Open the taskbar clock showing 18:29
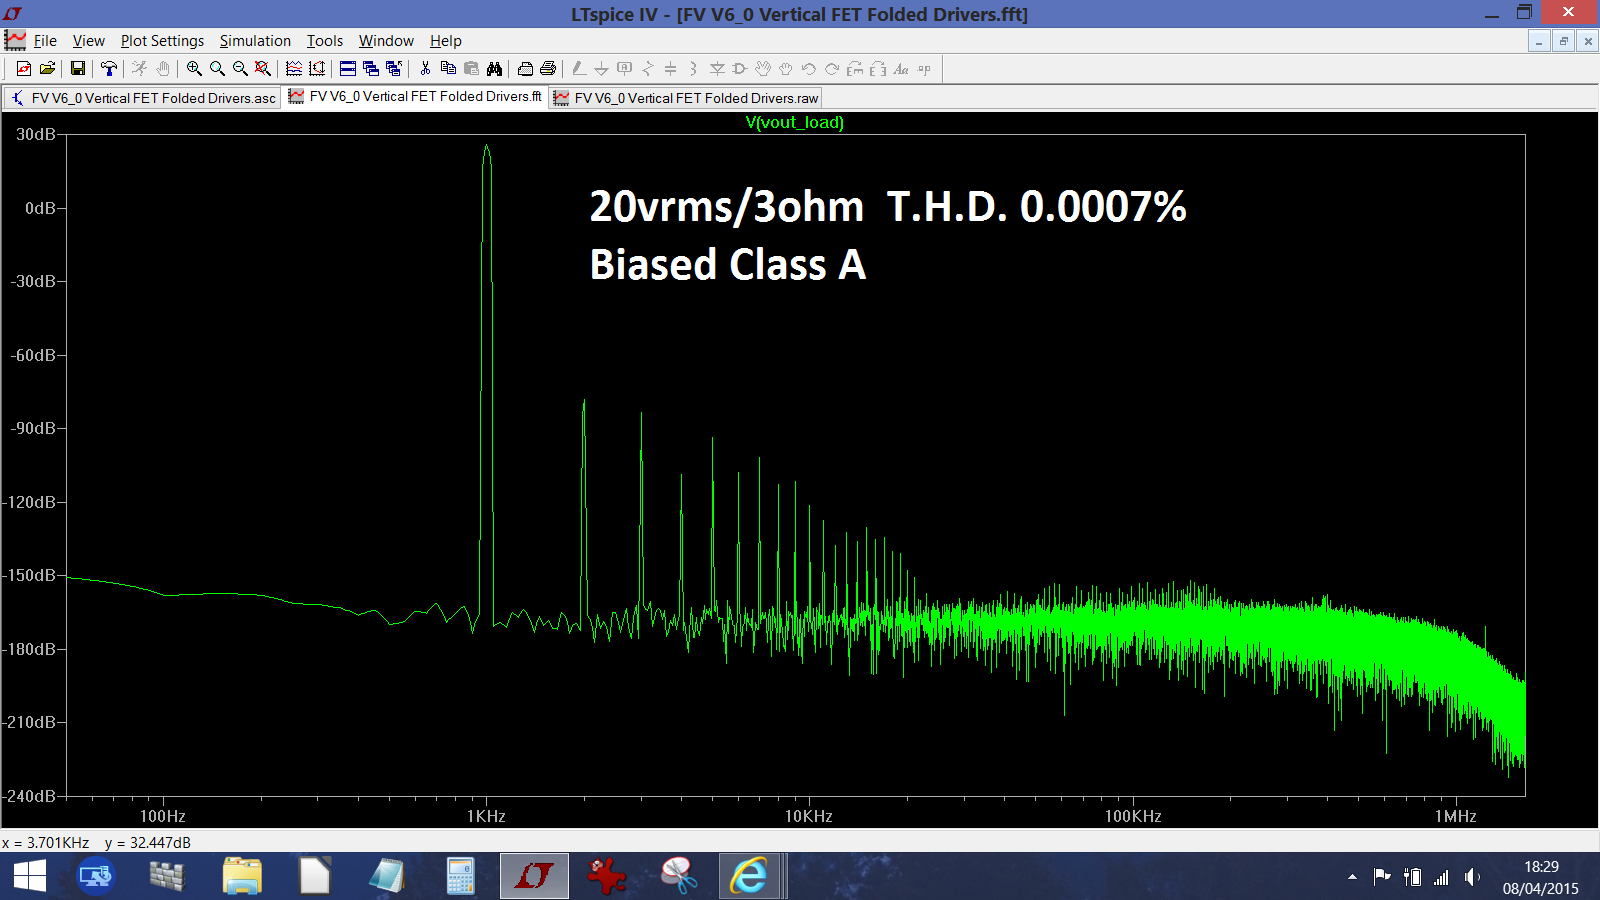The height and width of the screenshot is (900, 1600). [x=1541, y=877]
